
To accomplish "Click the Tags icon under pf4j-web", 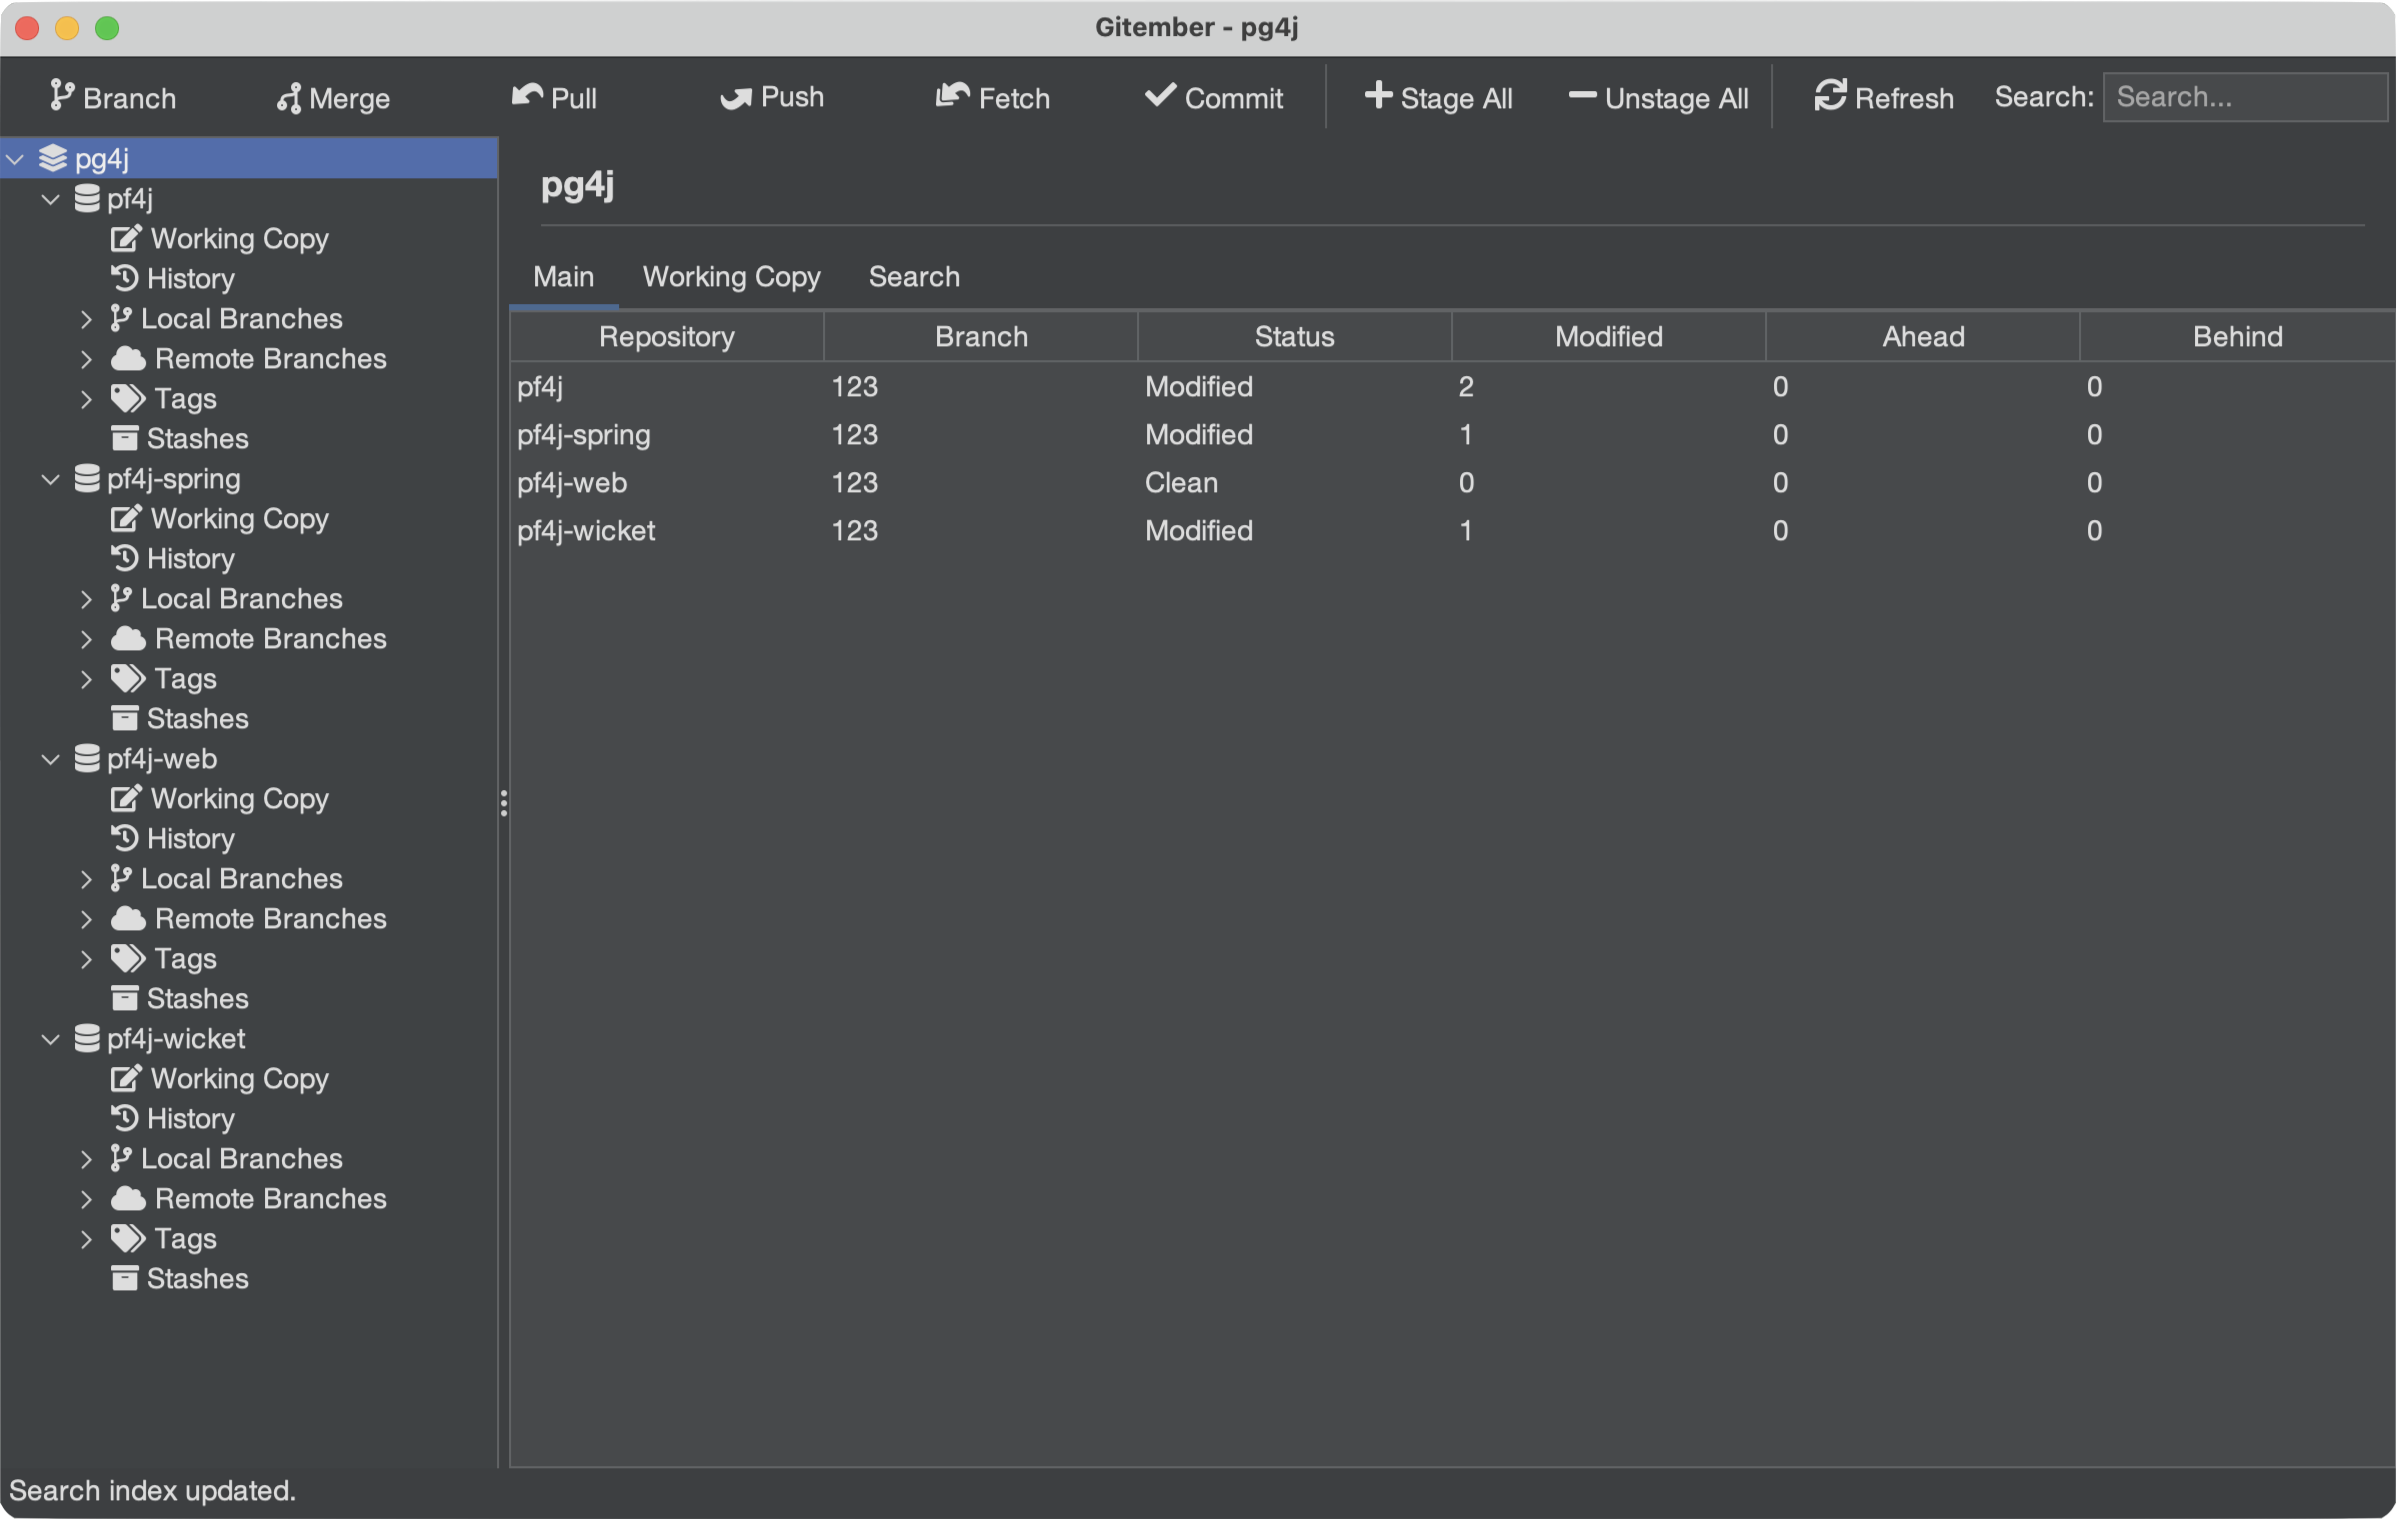I will (x=128, y=958).
